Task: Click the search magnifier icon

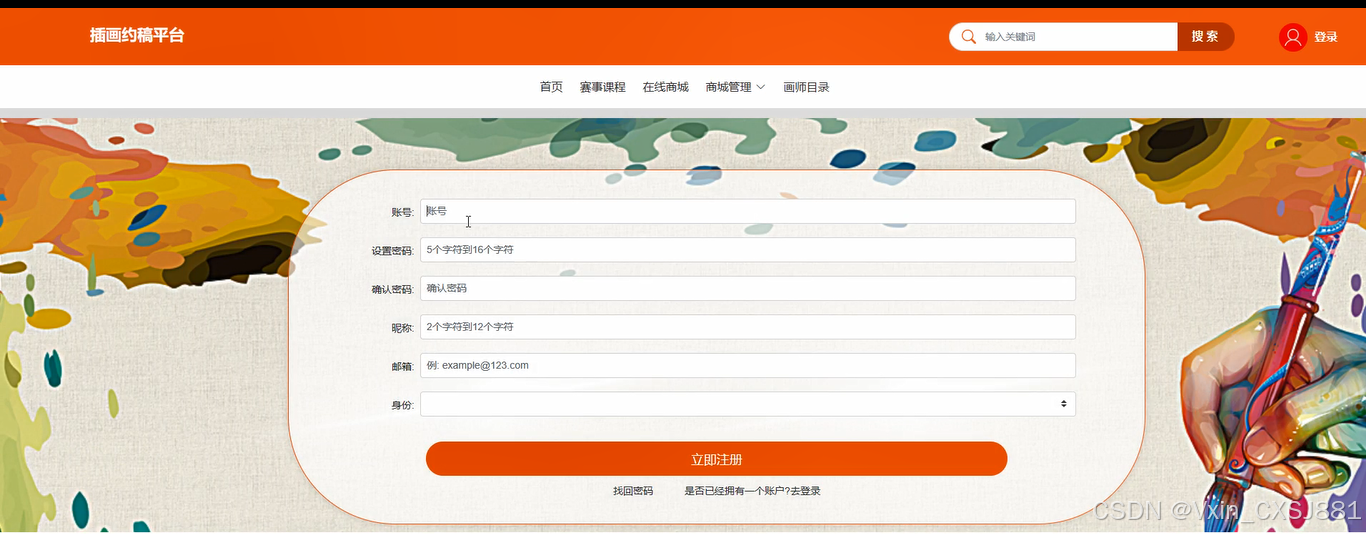Action: click(x=967, y=37)
